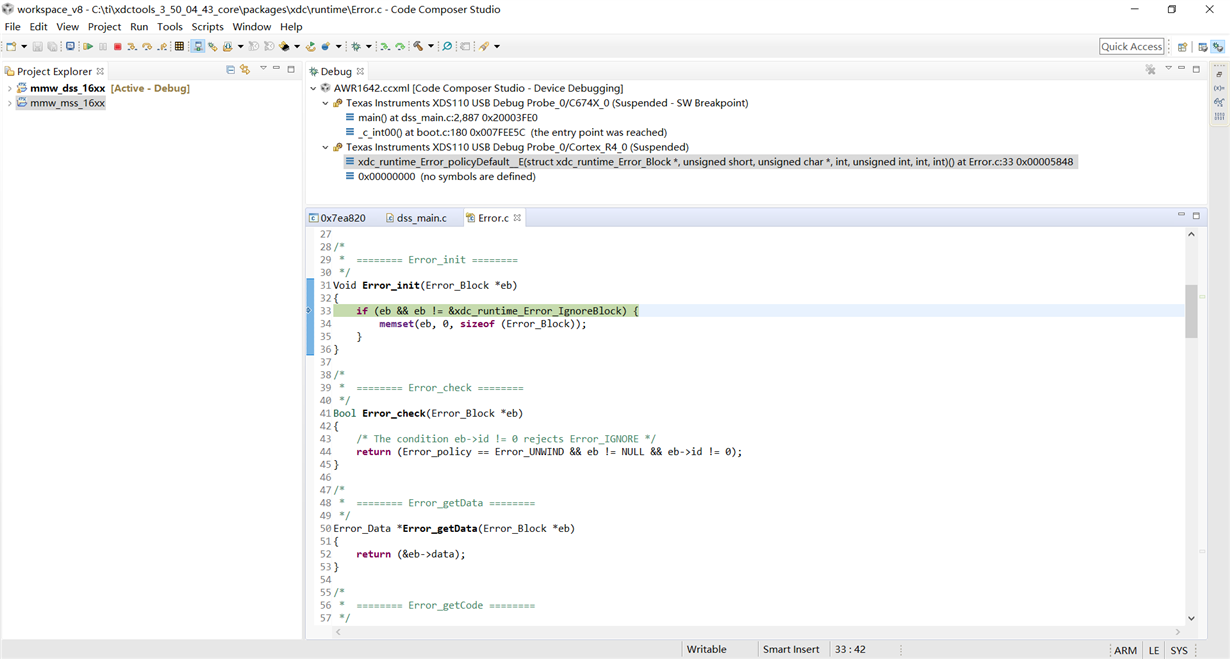This screenshot has height=659, width=1230.
Task: Click the New file toolbar icon
Action: coord(11,46)
